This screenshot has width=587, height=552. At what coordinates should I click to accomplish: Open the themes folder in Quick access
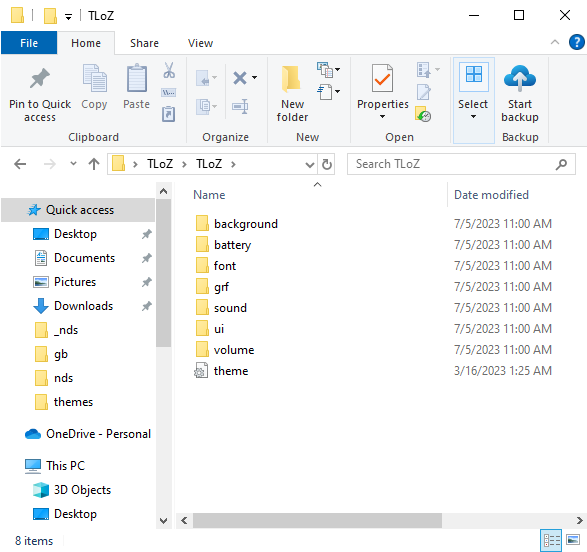tap(73, 402)
